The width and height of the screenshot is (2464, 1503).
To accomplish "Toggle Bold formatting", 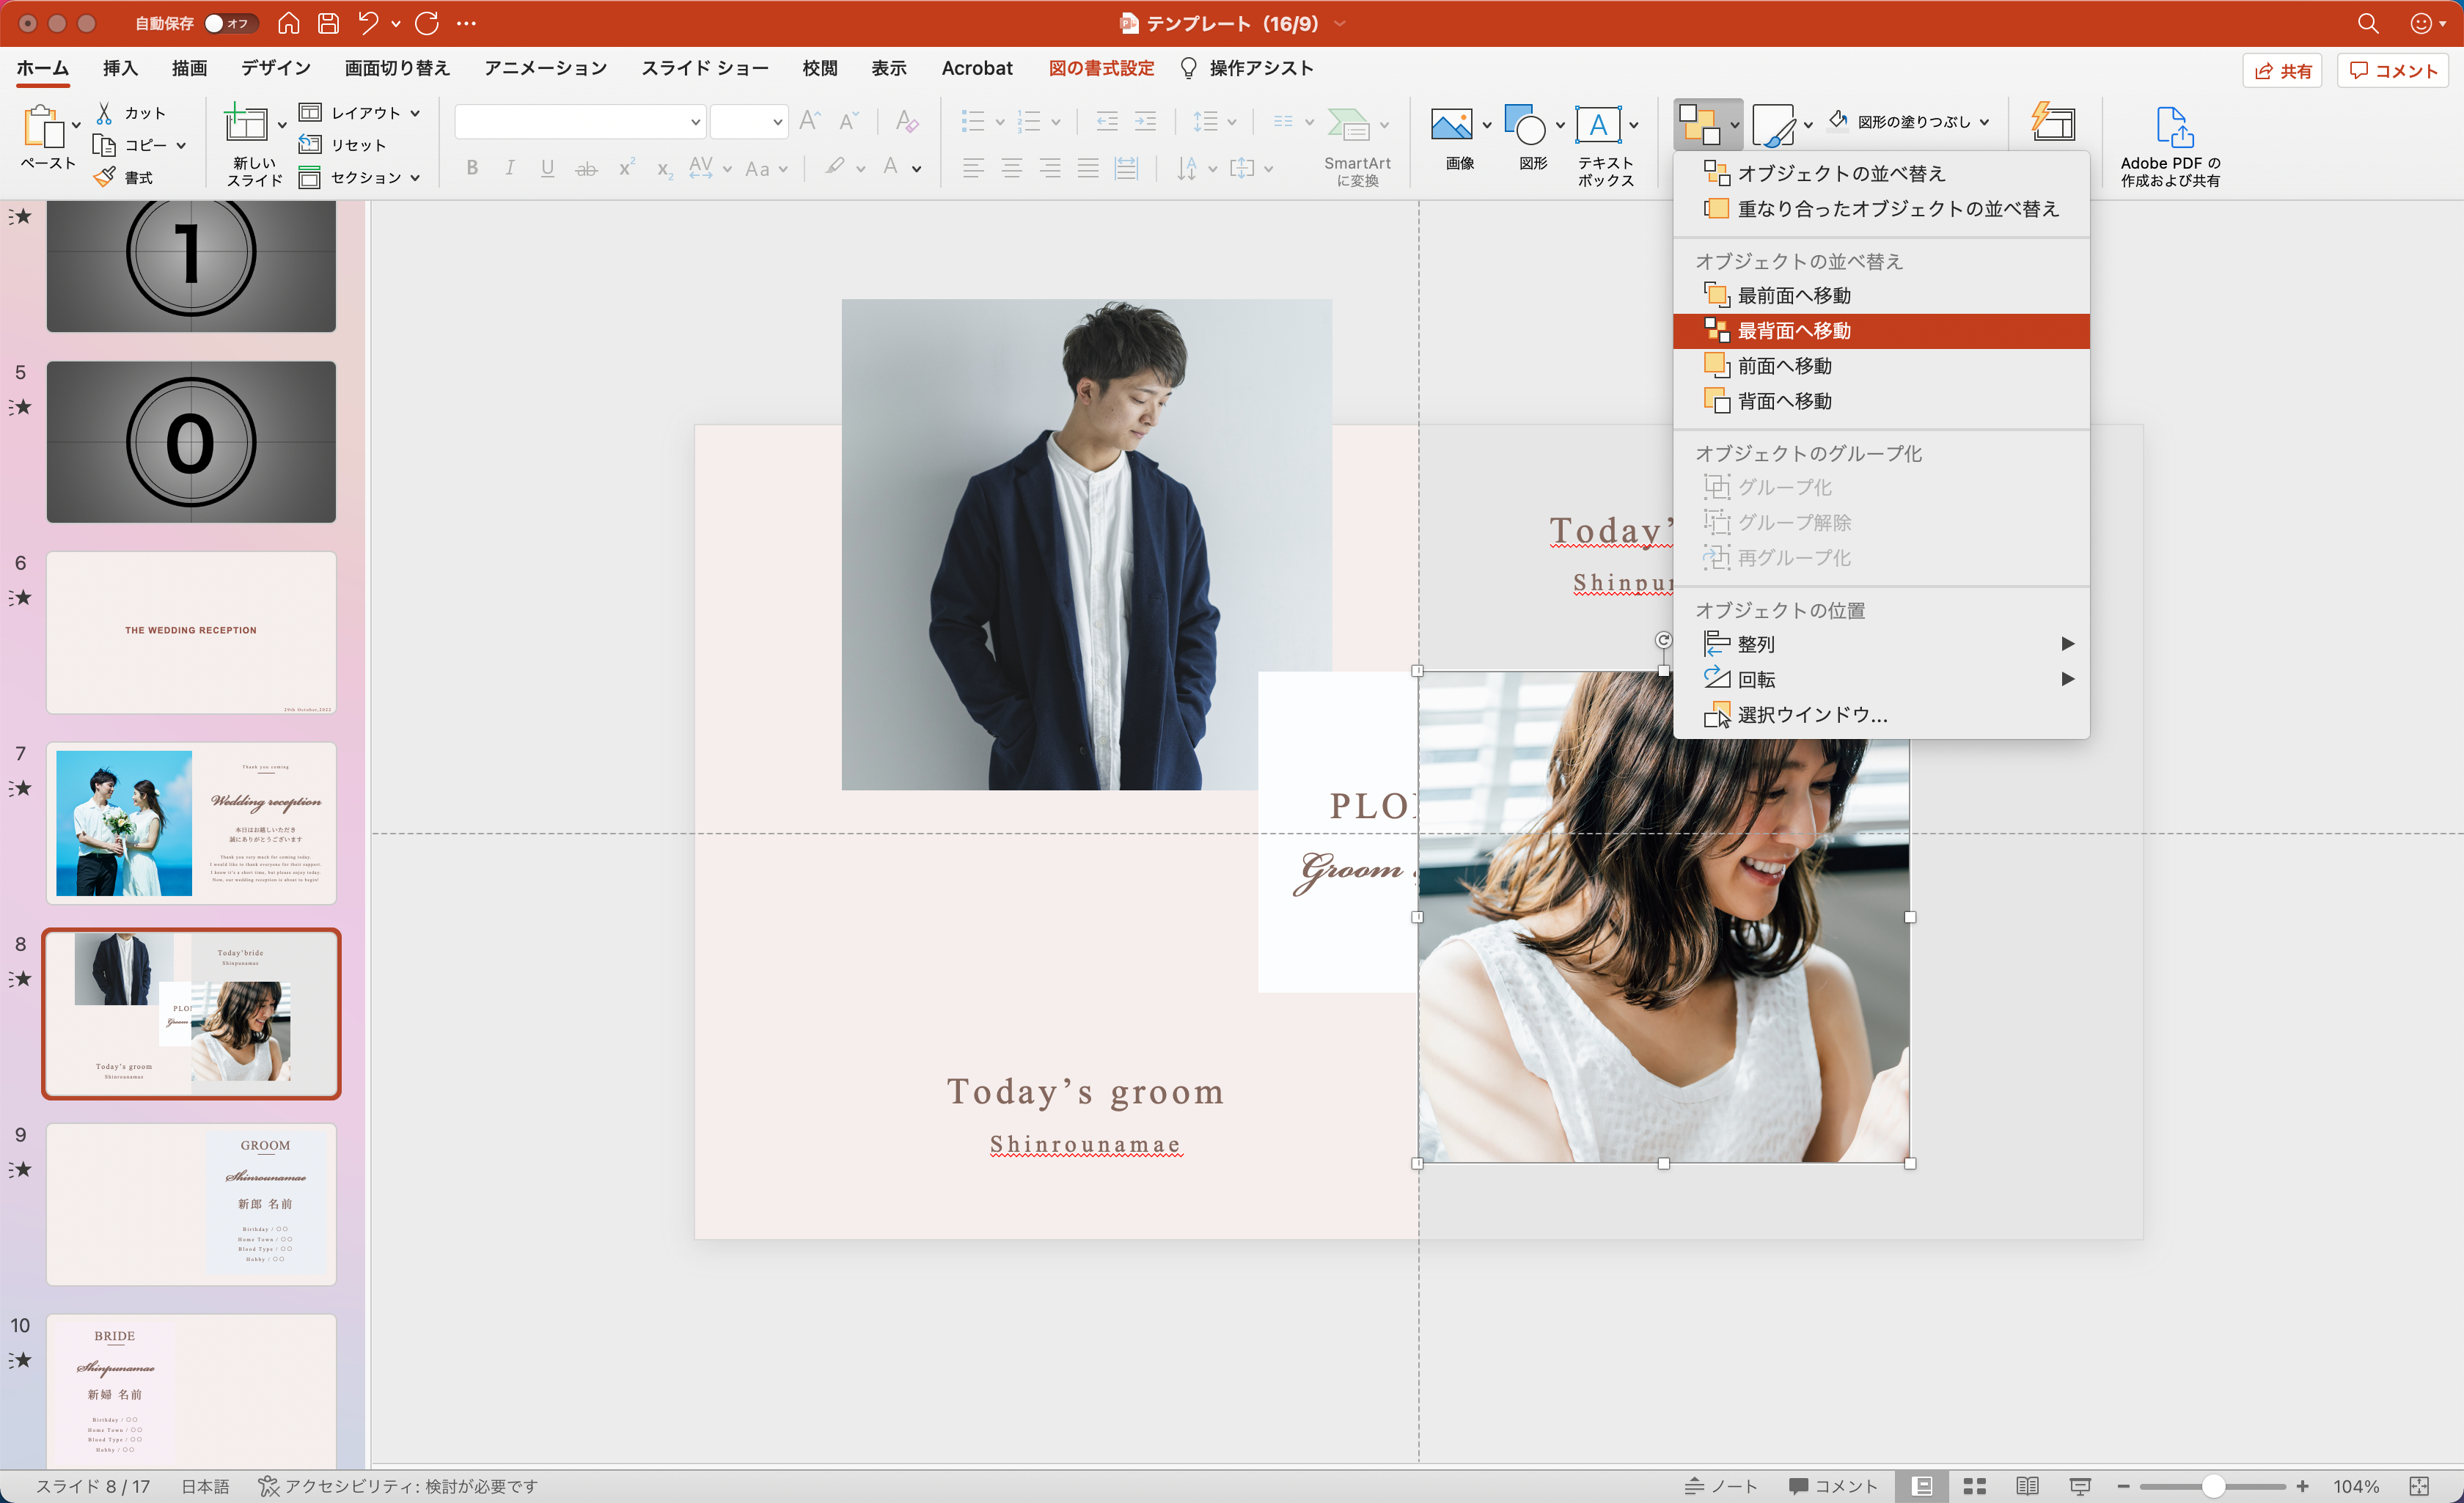I will pos(472,168).
